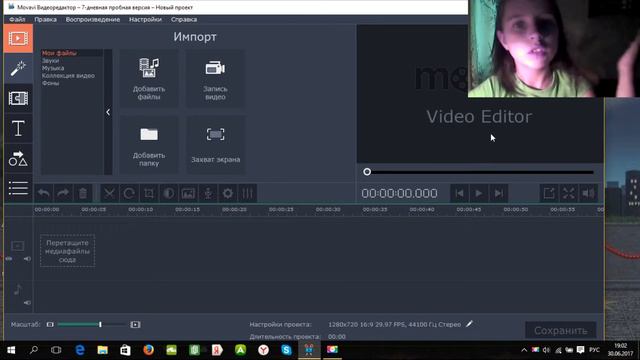
Task: Select Коллекция видео category
Action: (68, 76)
